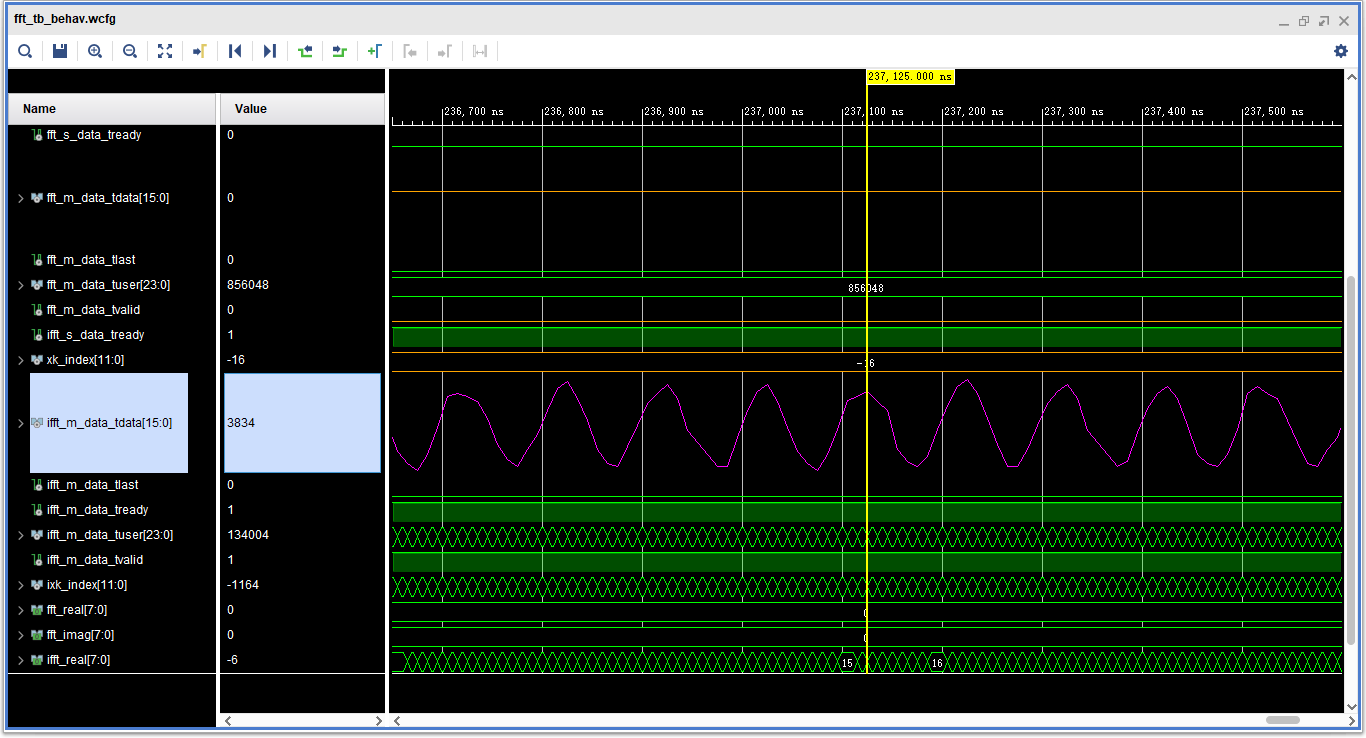Click the swap cursors icon
Viewport: 1366px width, 738px height.
pyautogui.click(x=480, y=51)
